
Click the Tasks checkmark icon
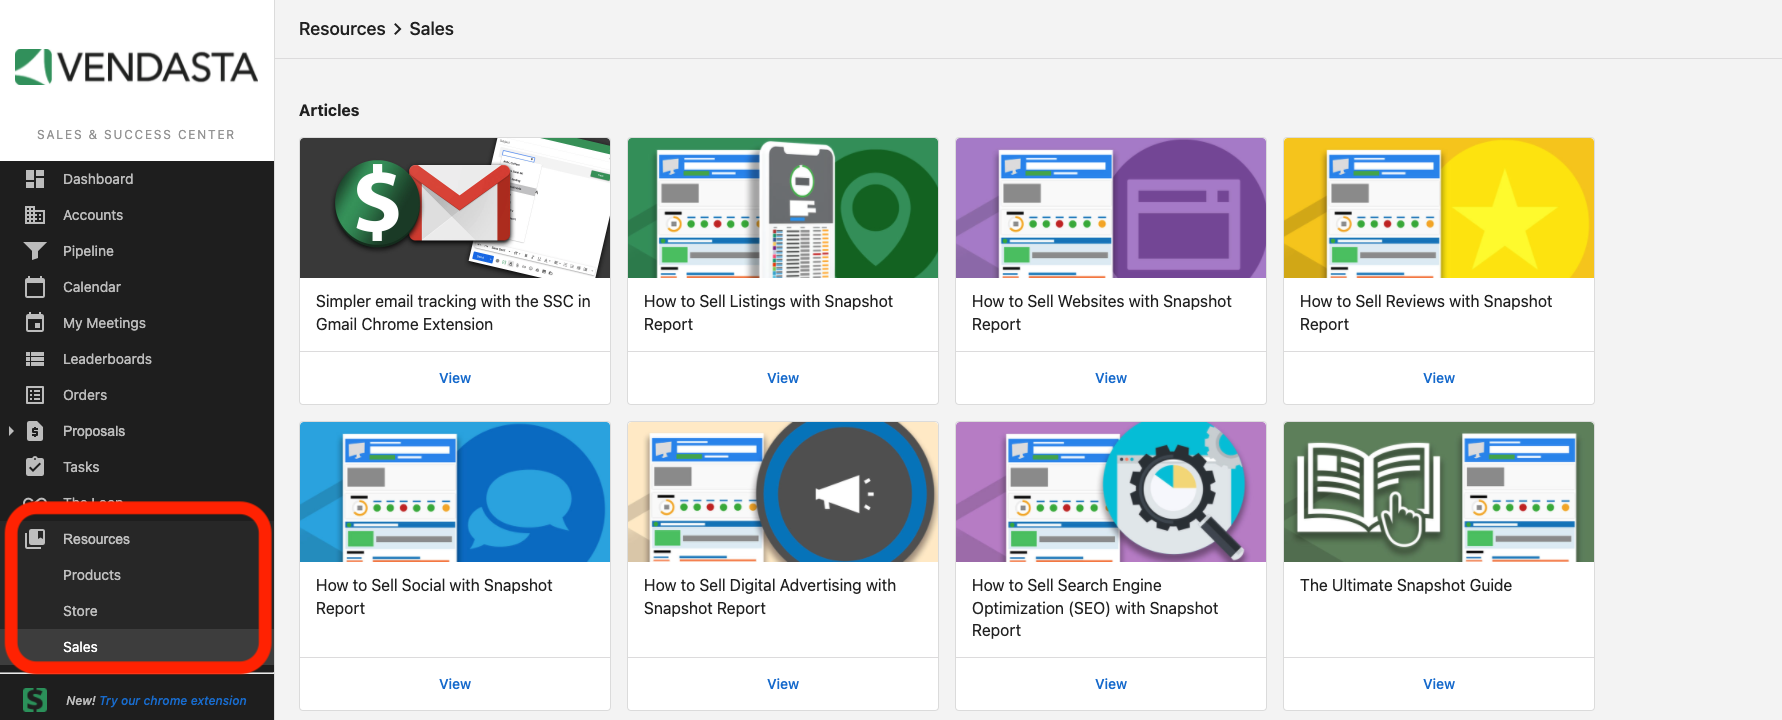click(35, 467)
